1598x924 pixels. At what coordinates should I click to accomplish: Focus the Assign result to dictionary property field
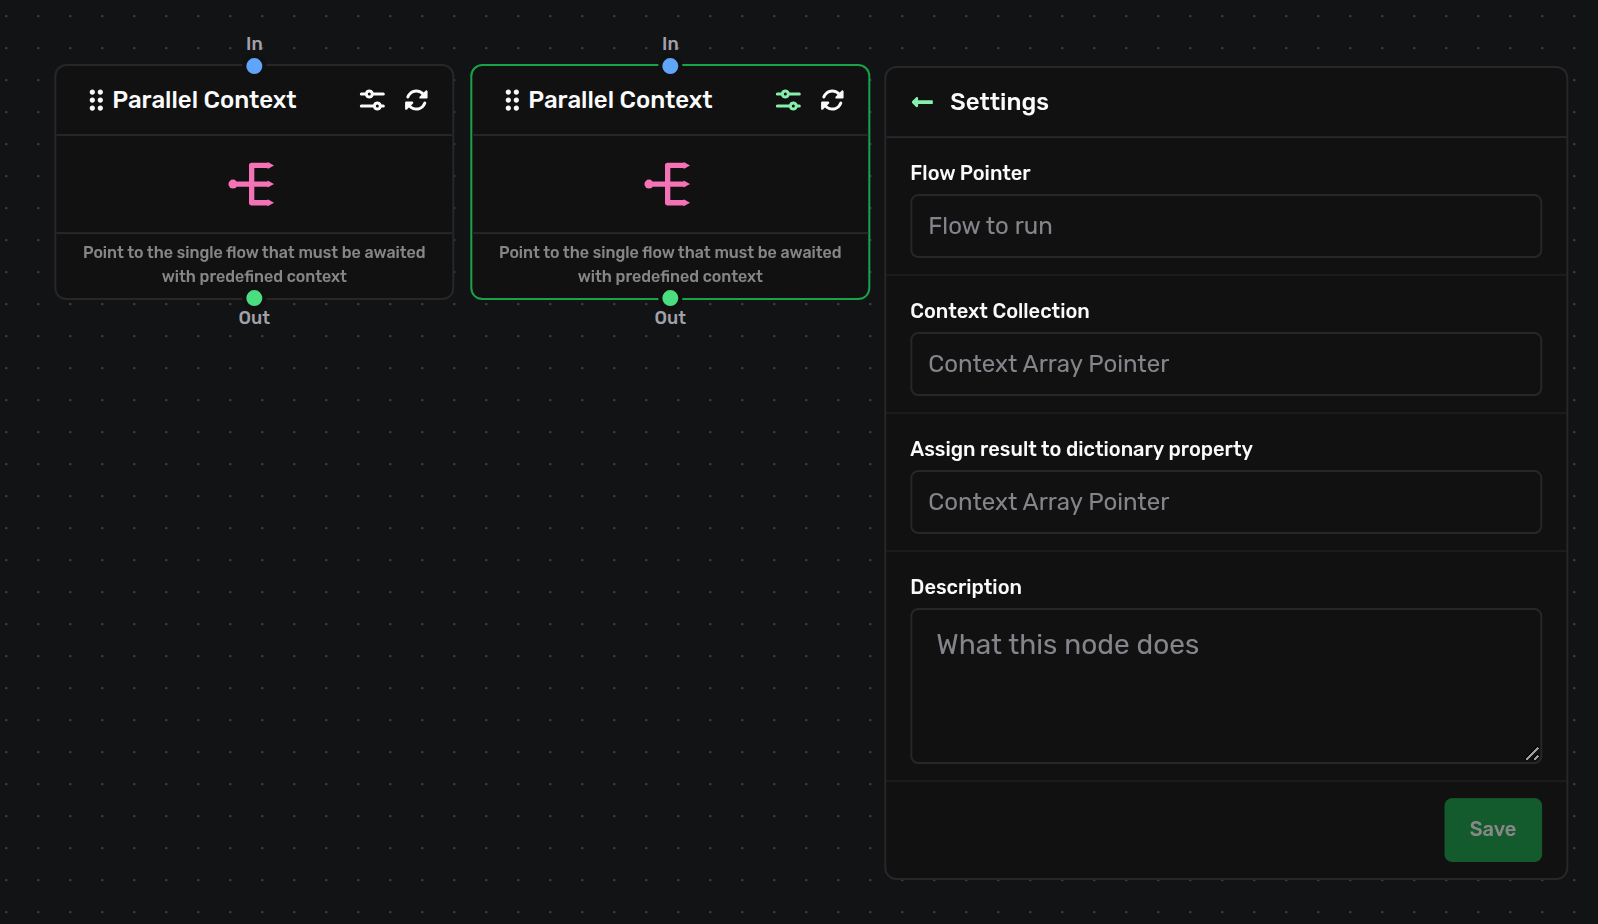1226,502
